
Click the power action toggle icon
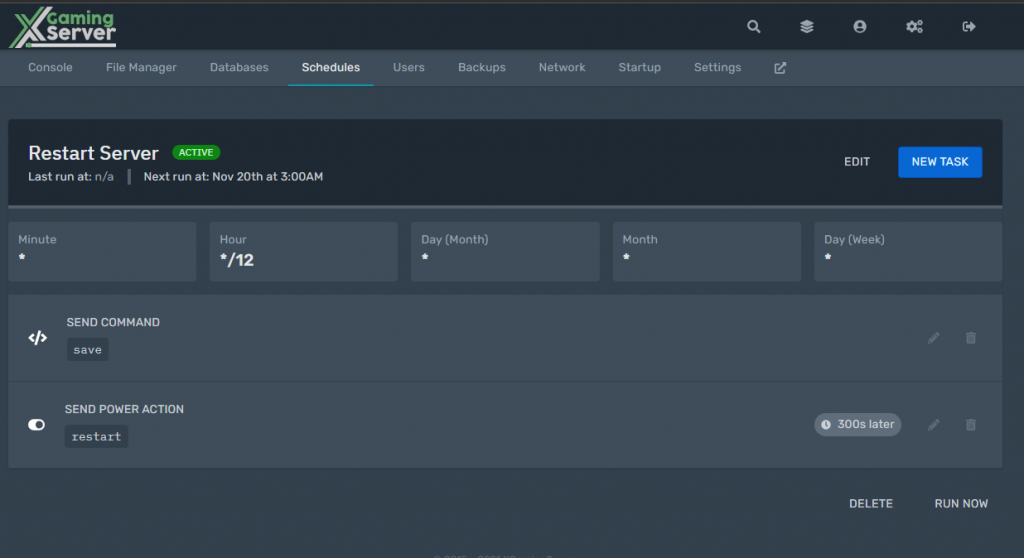[x=37, y=425]
